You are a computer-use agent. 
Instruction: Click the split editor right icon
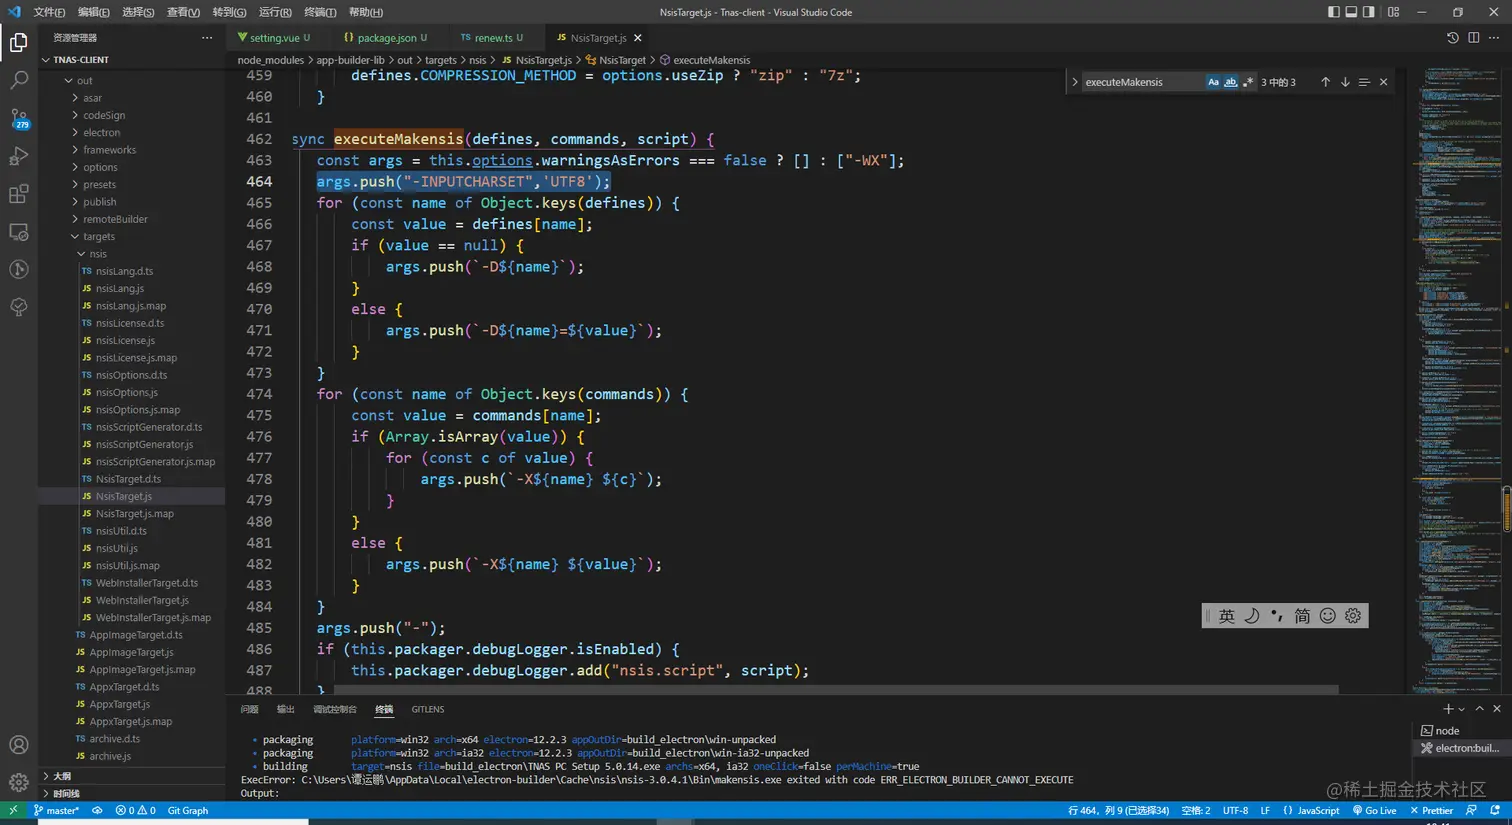[1473, 38]
